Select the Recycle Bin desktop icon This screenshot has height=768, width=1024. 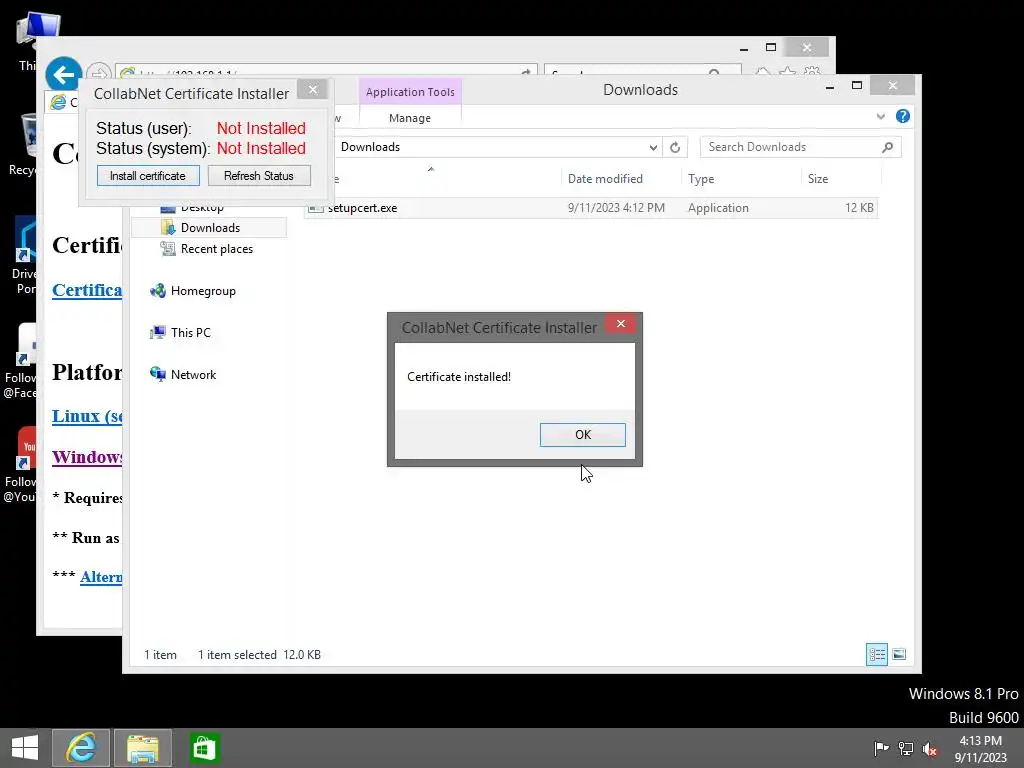[24, 145]
